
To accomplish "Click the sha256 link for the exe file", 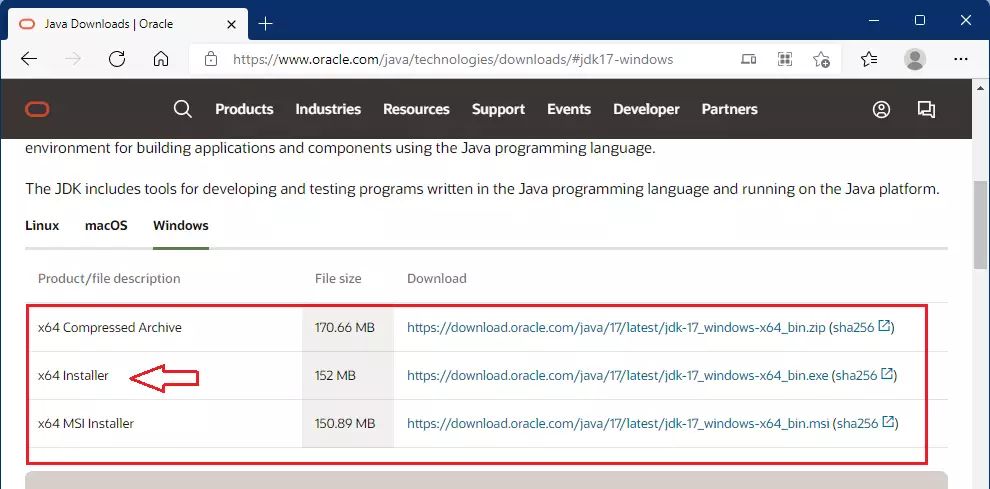I will 856,376.
